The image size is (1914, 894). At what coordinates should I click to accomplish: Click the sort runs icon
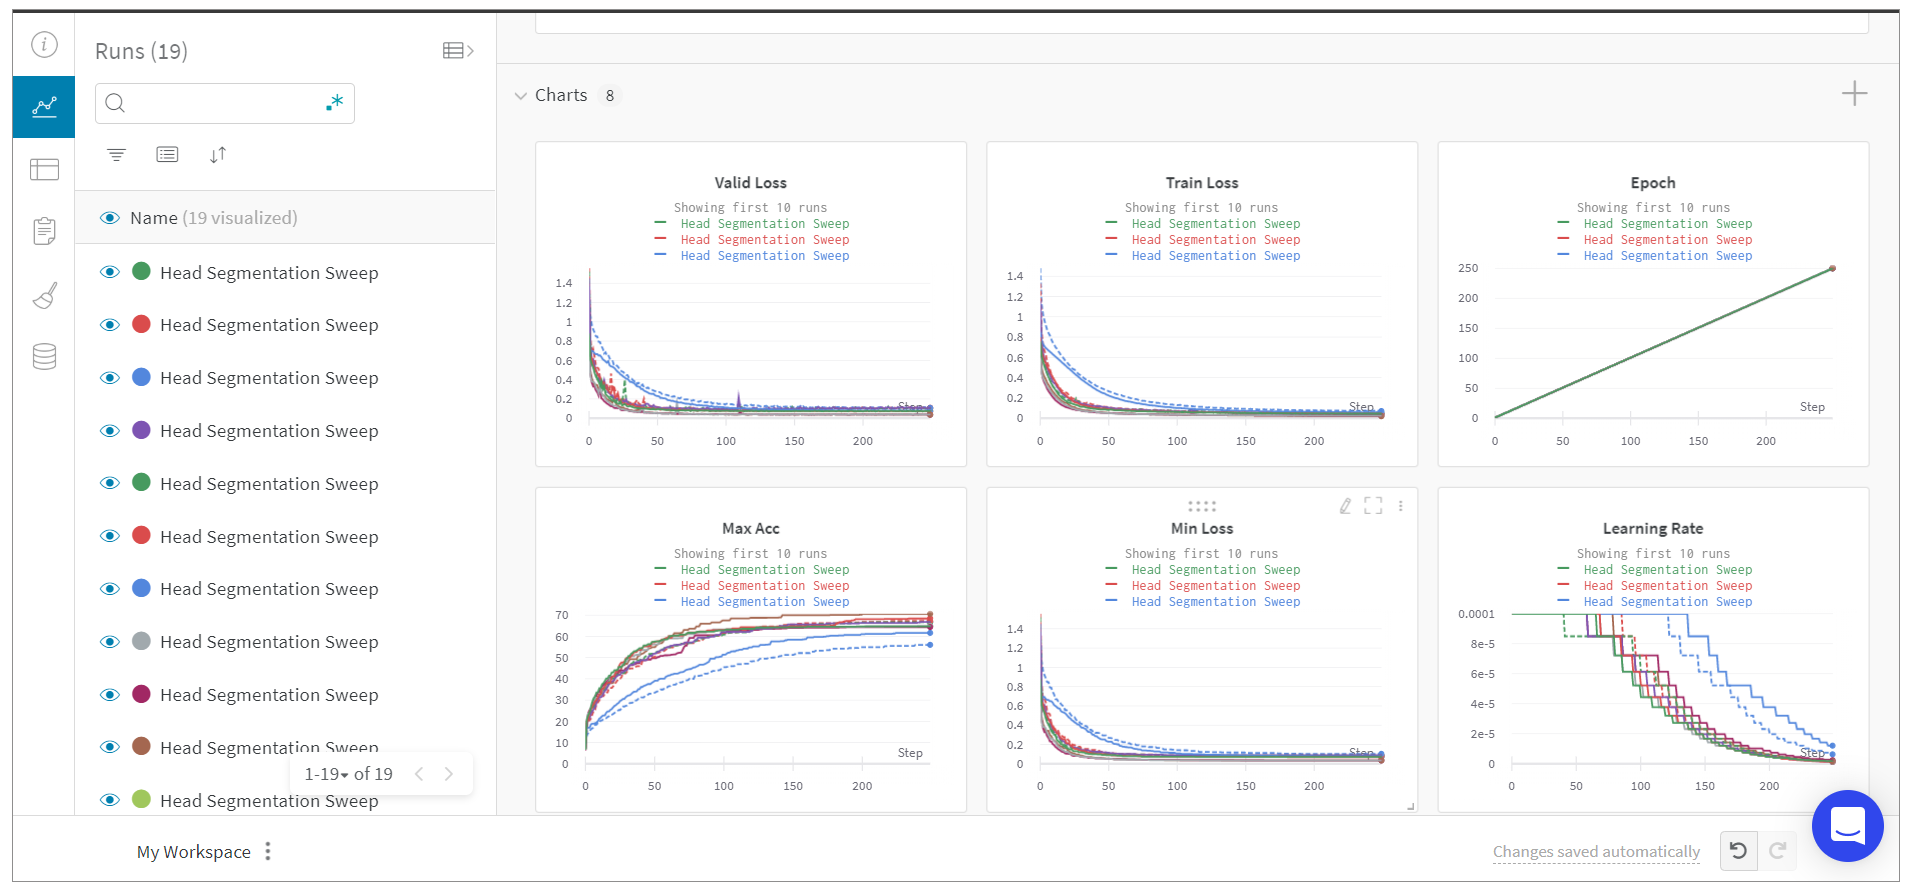[218, 155]
